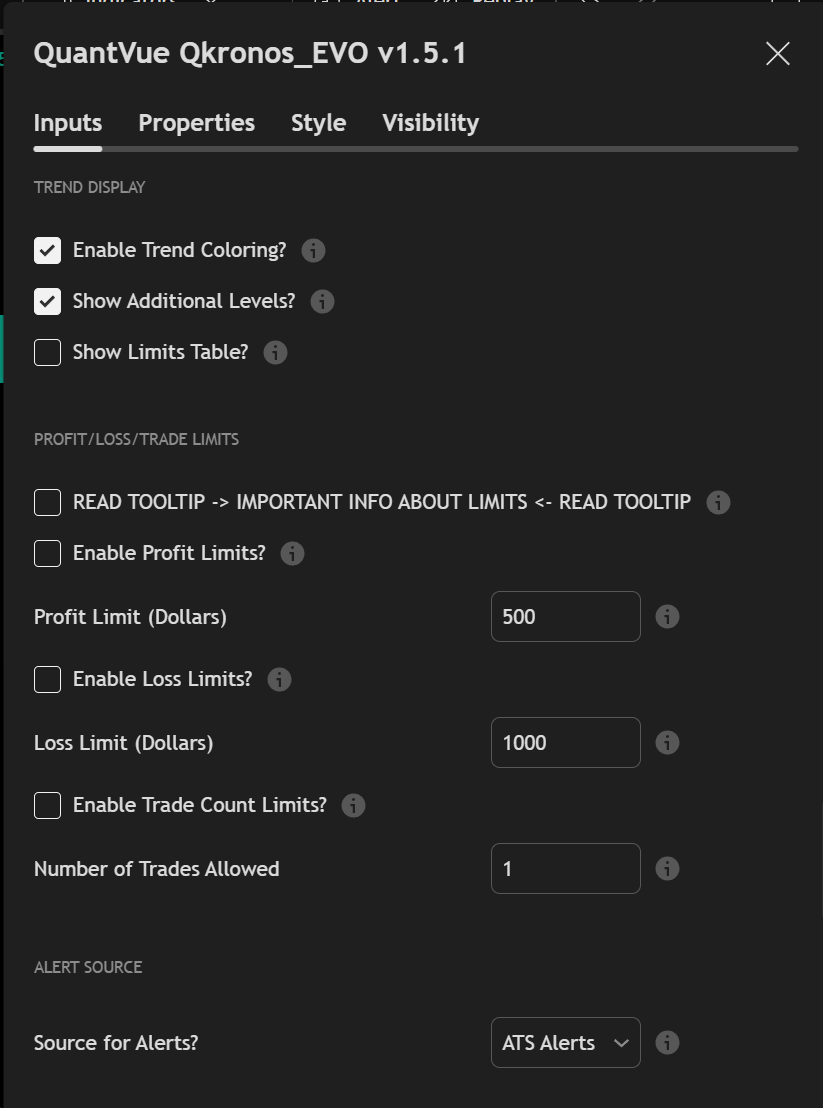Screen dimensions: 823x1108
Task: Click the Profit Limit input field
Action: 565,616
